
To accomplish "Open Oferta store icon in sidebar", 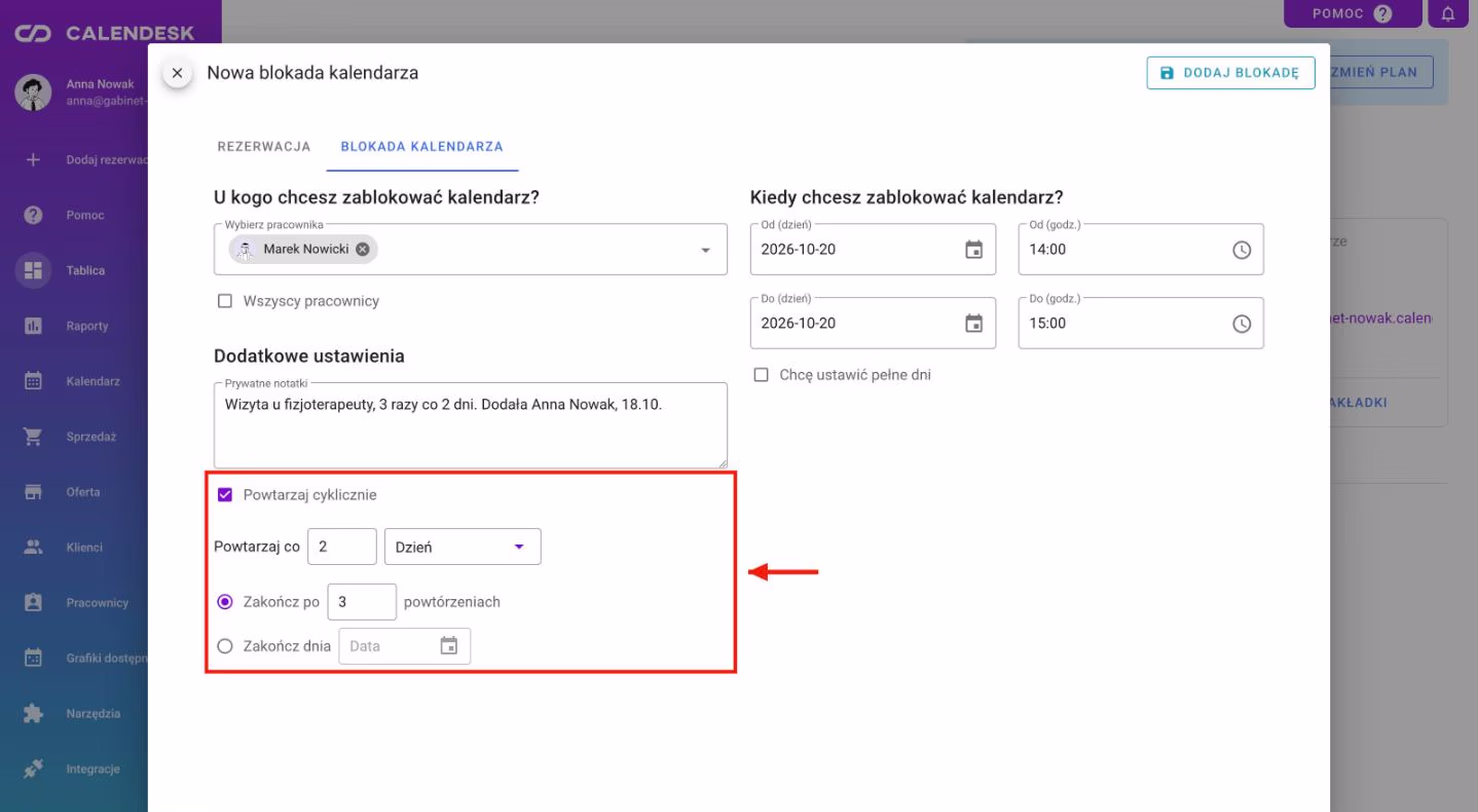I will 33,492.
